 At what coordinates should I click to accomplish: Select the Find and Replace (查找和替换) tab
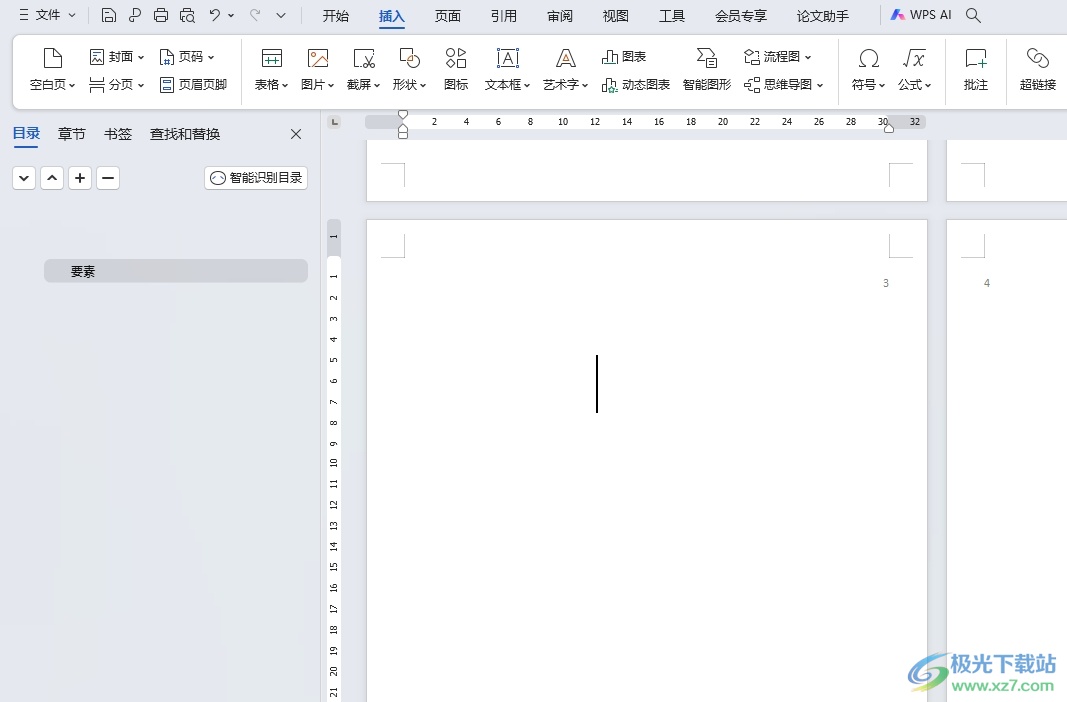pos(185,134)
